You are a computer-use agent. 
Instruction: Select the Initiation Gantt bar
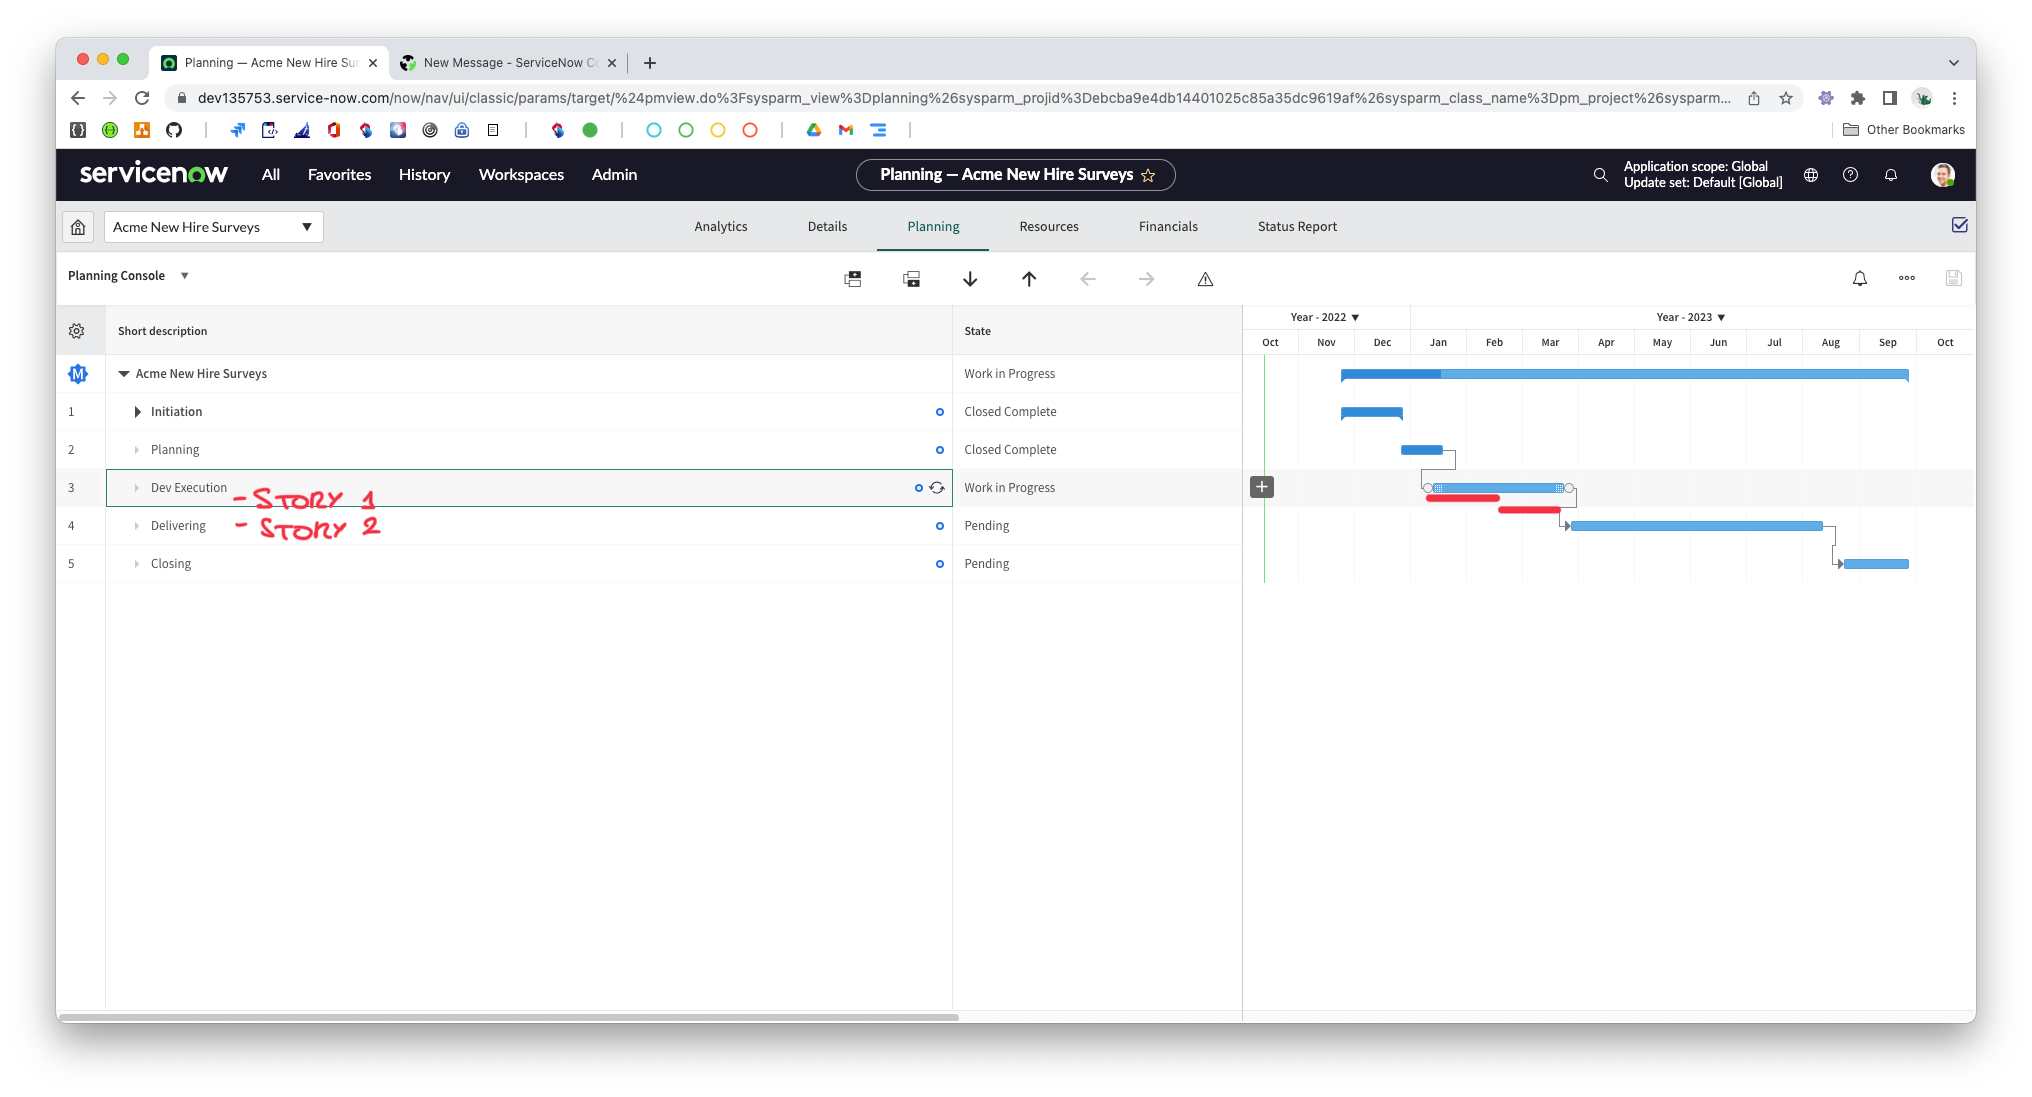pos(1372,413)
